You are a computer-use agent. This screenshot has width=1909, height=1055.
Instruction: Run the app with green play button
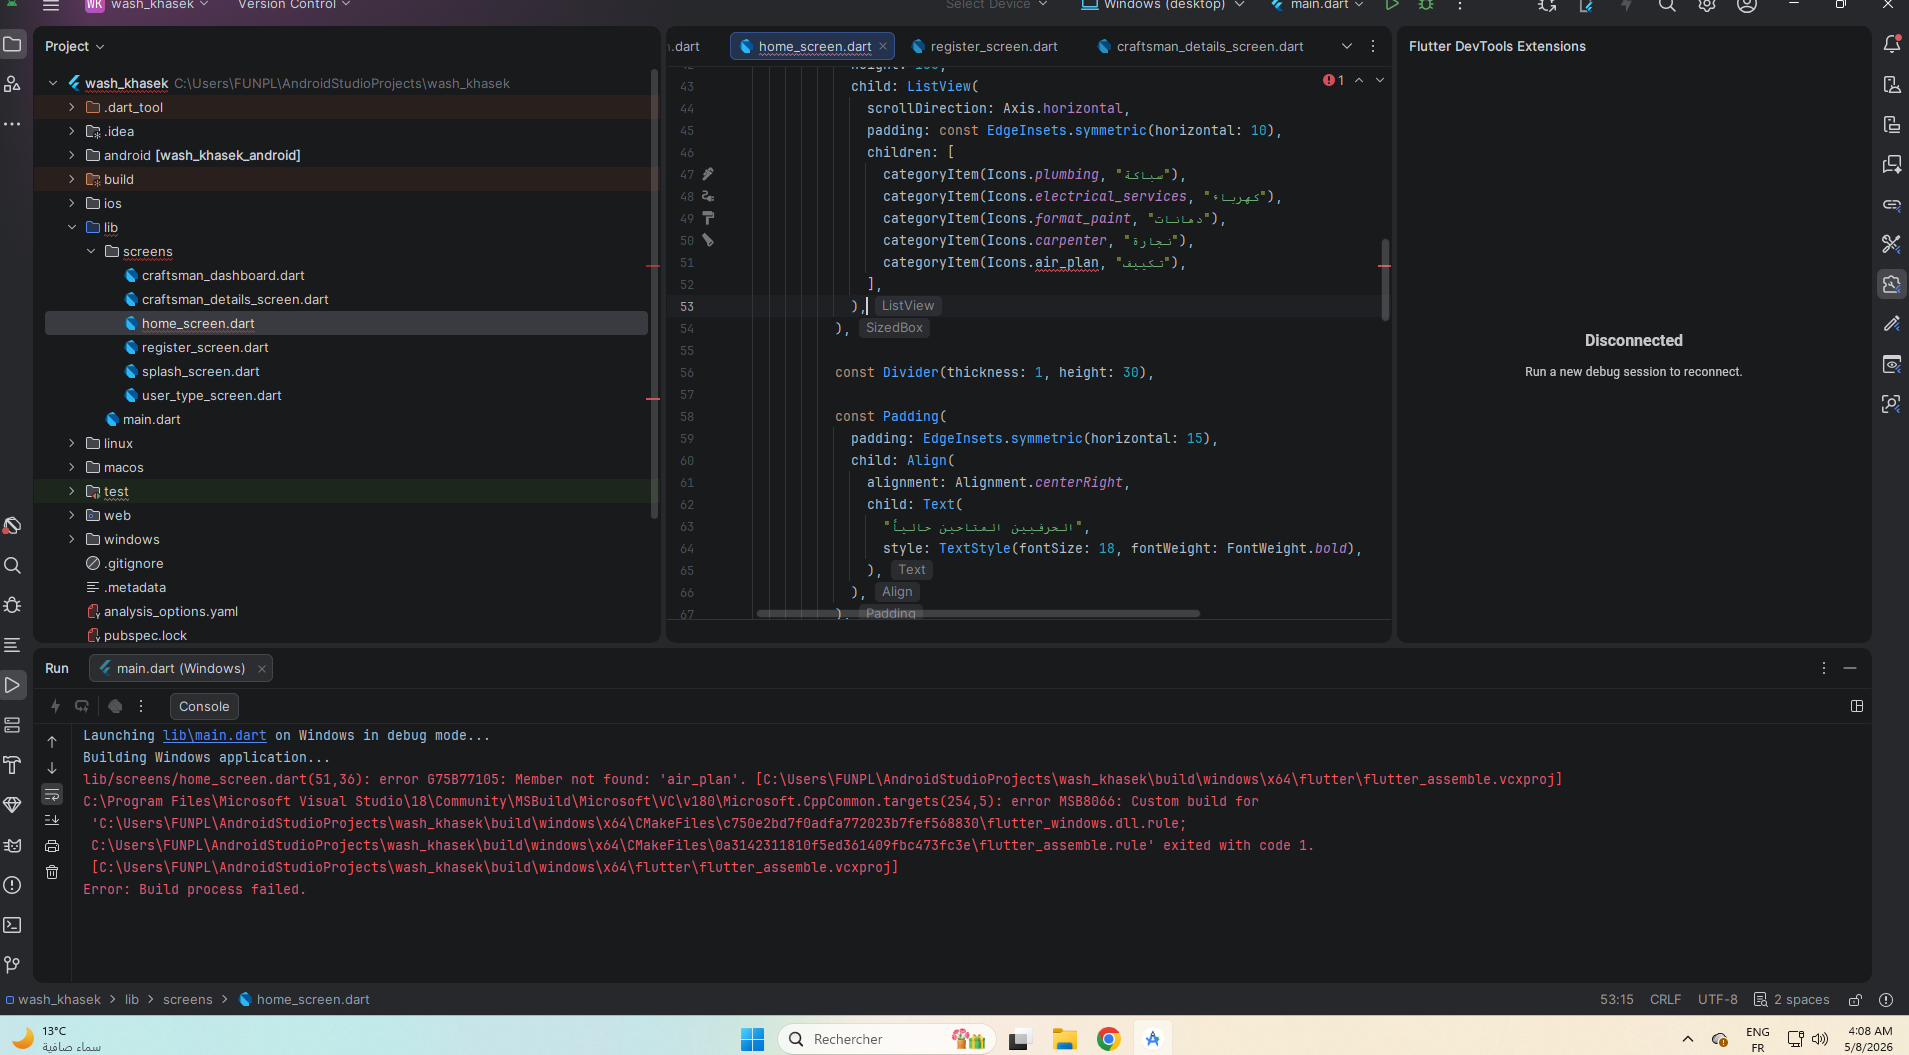click(x=1391, y=5)
